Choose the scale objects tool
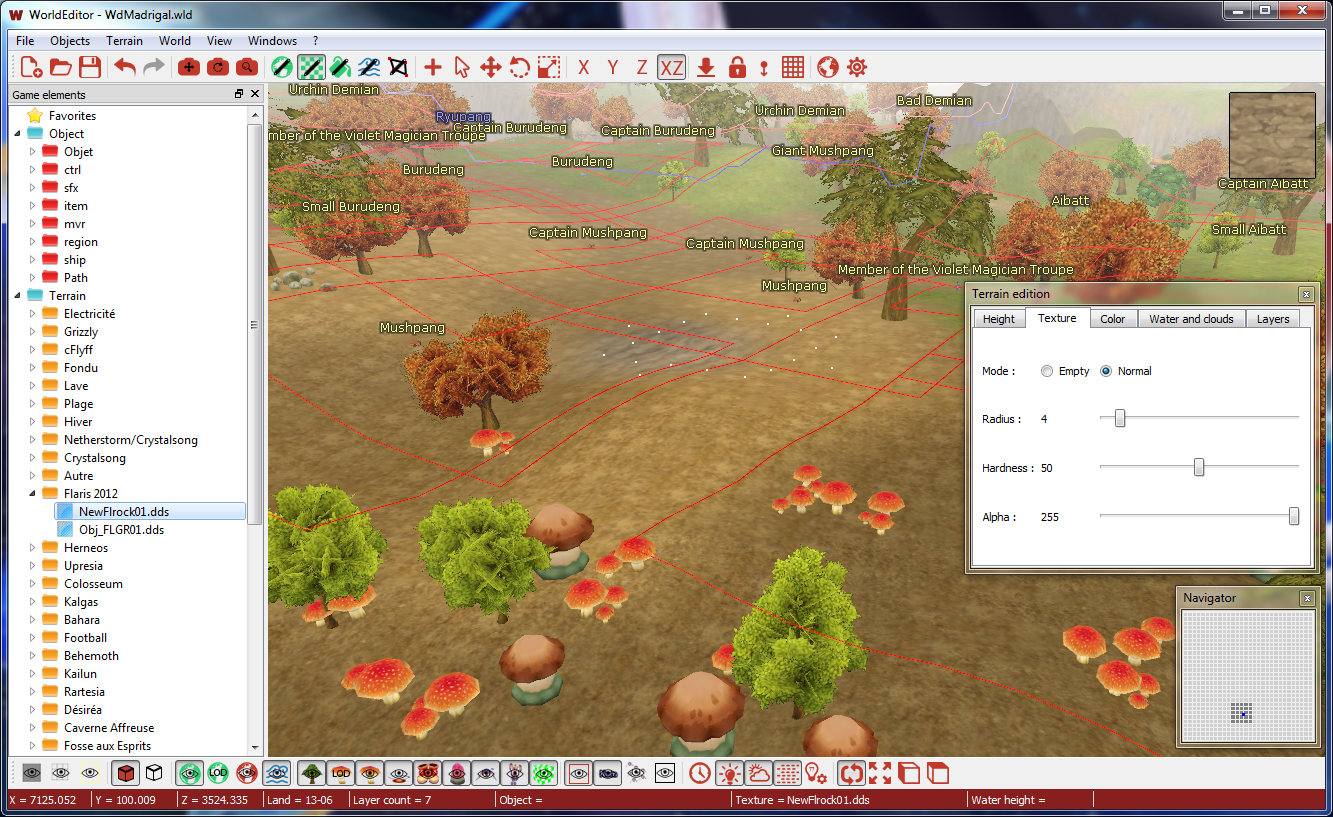The width and height of the screenshot is (1333, 817). coord(548,67)
